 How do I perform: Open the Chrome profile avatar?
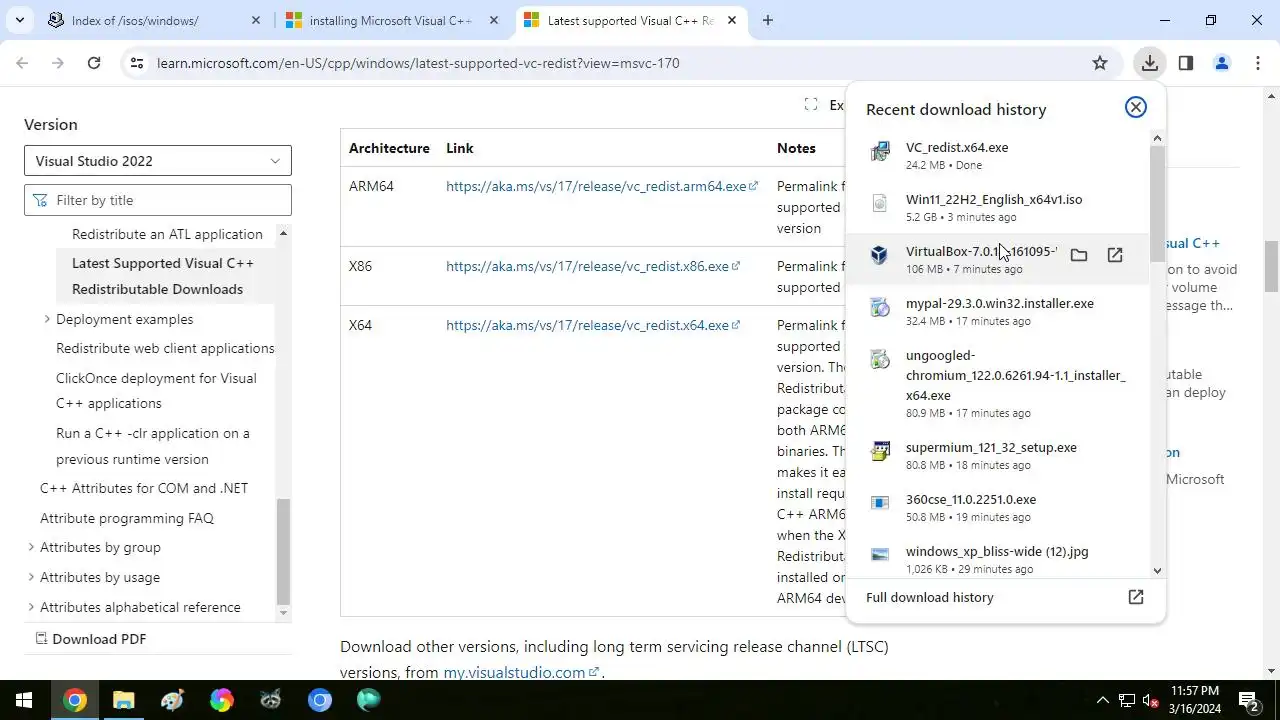click(1222, 63)
